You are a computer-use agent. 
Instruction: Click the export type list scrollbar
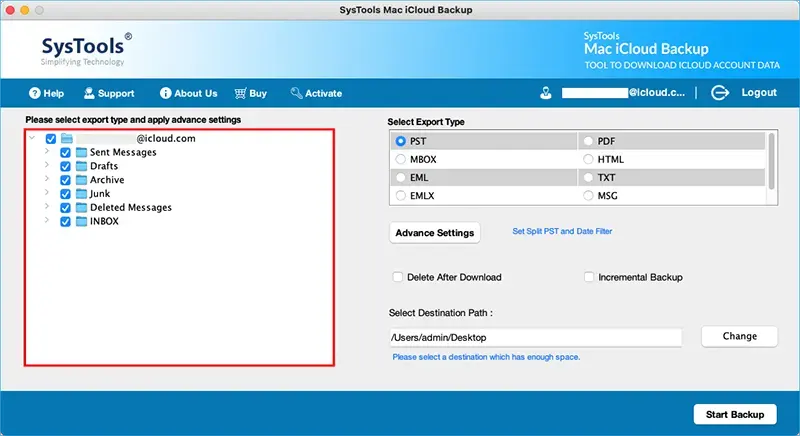(771, 161)
